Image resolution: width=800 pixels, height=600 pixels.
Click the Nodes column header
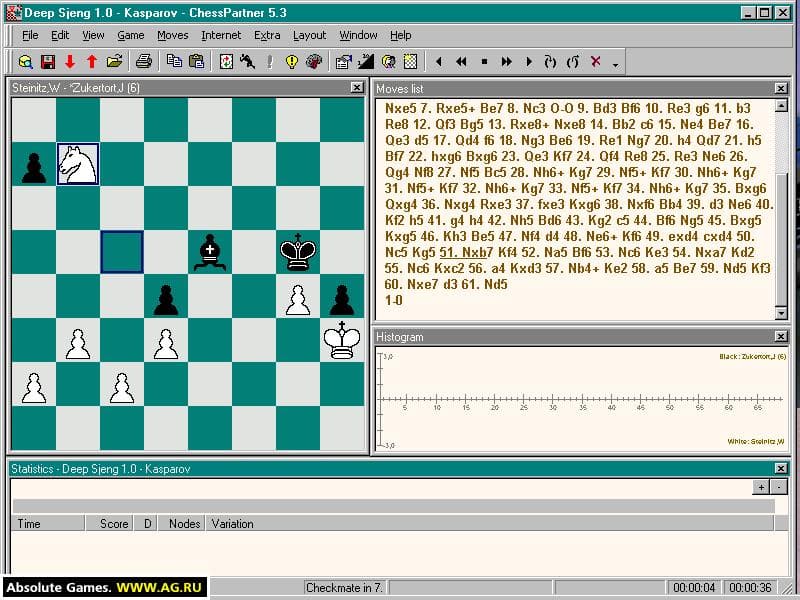point(181,523)
